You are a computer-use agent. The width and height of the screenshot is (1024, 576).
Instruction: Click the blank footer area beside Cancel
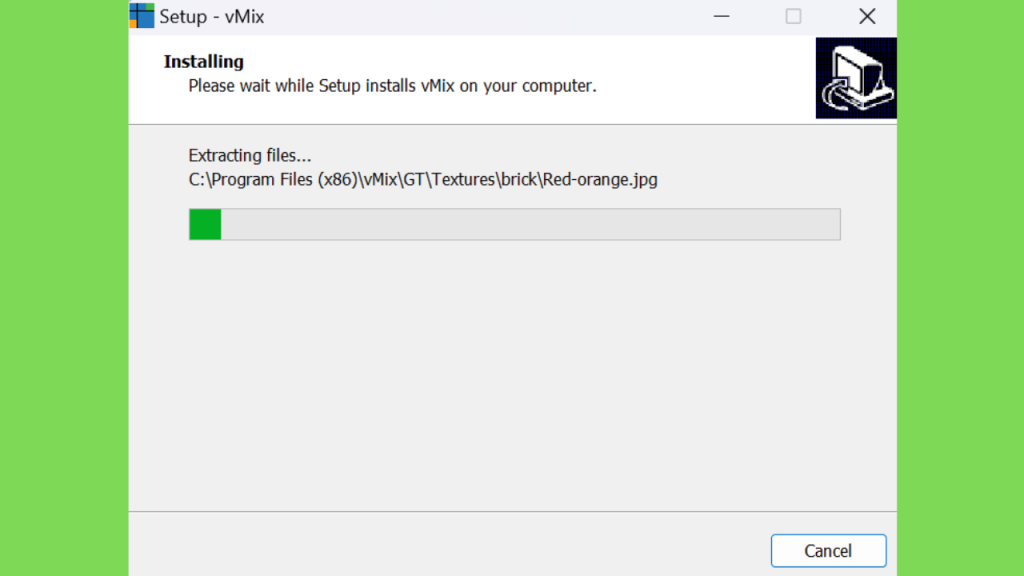coord(449,544)
